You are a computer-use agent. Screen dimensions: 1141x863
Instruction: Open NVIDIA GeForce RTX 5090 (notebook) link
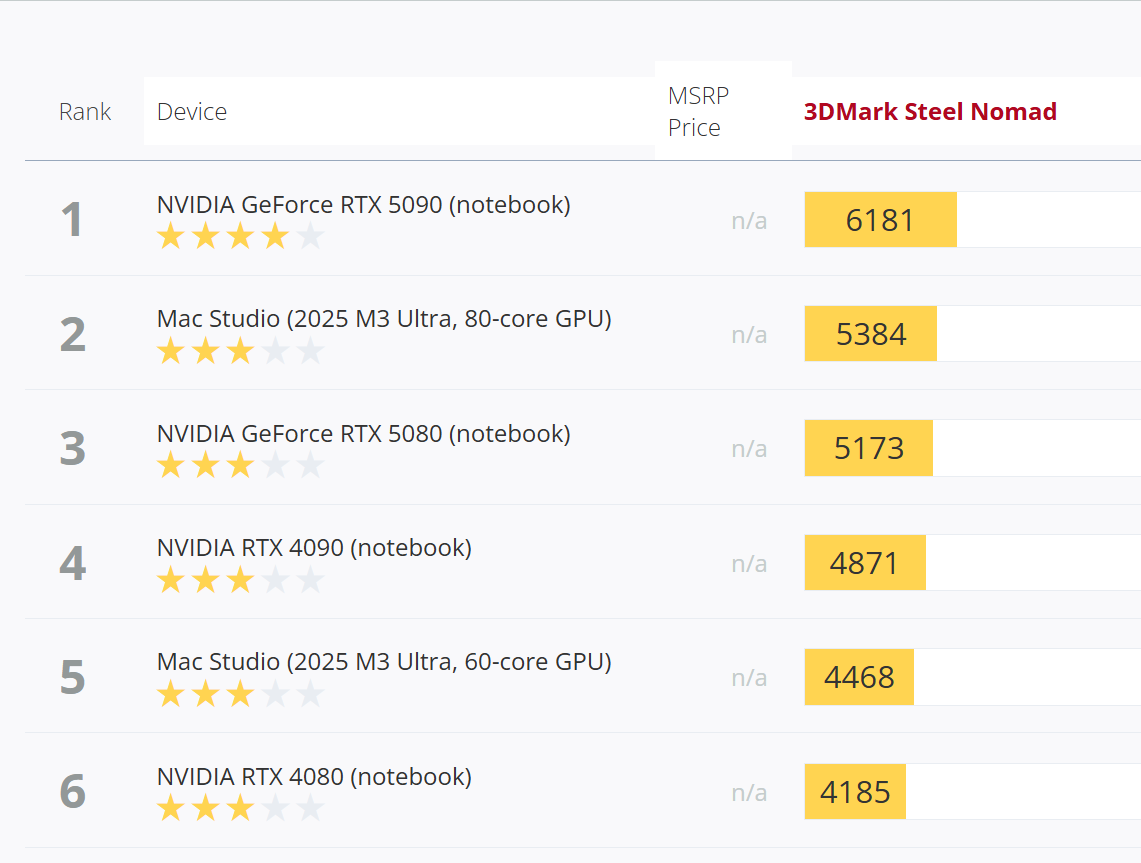pyautogui.click(x=364, y=204)
